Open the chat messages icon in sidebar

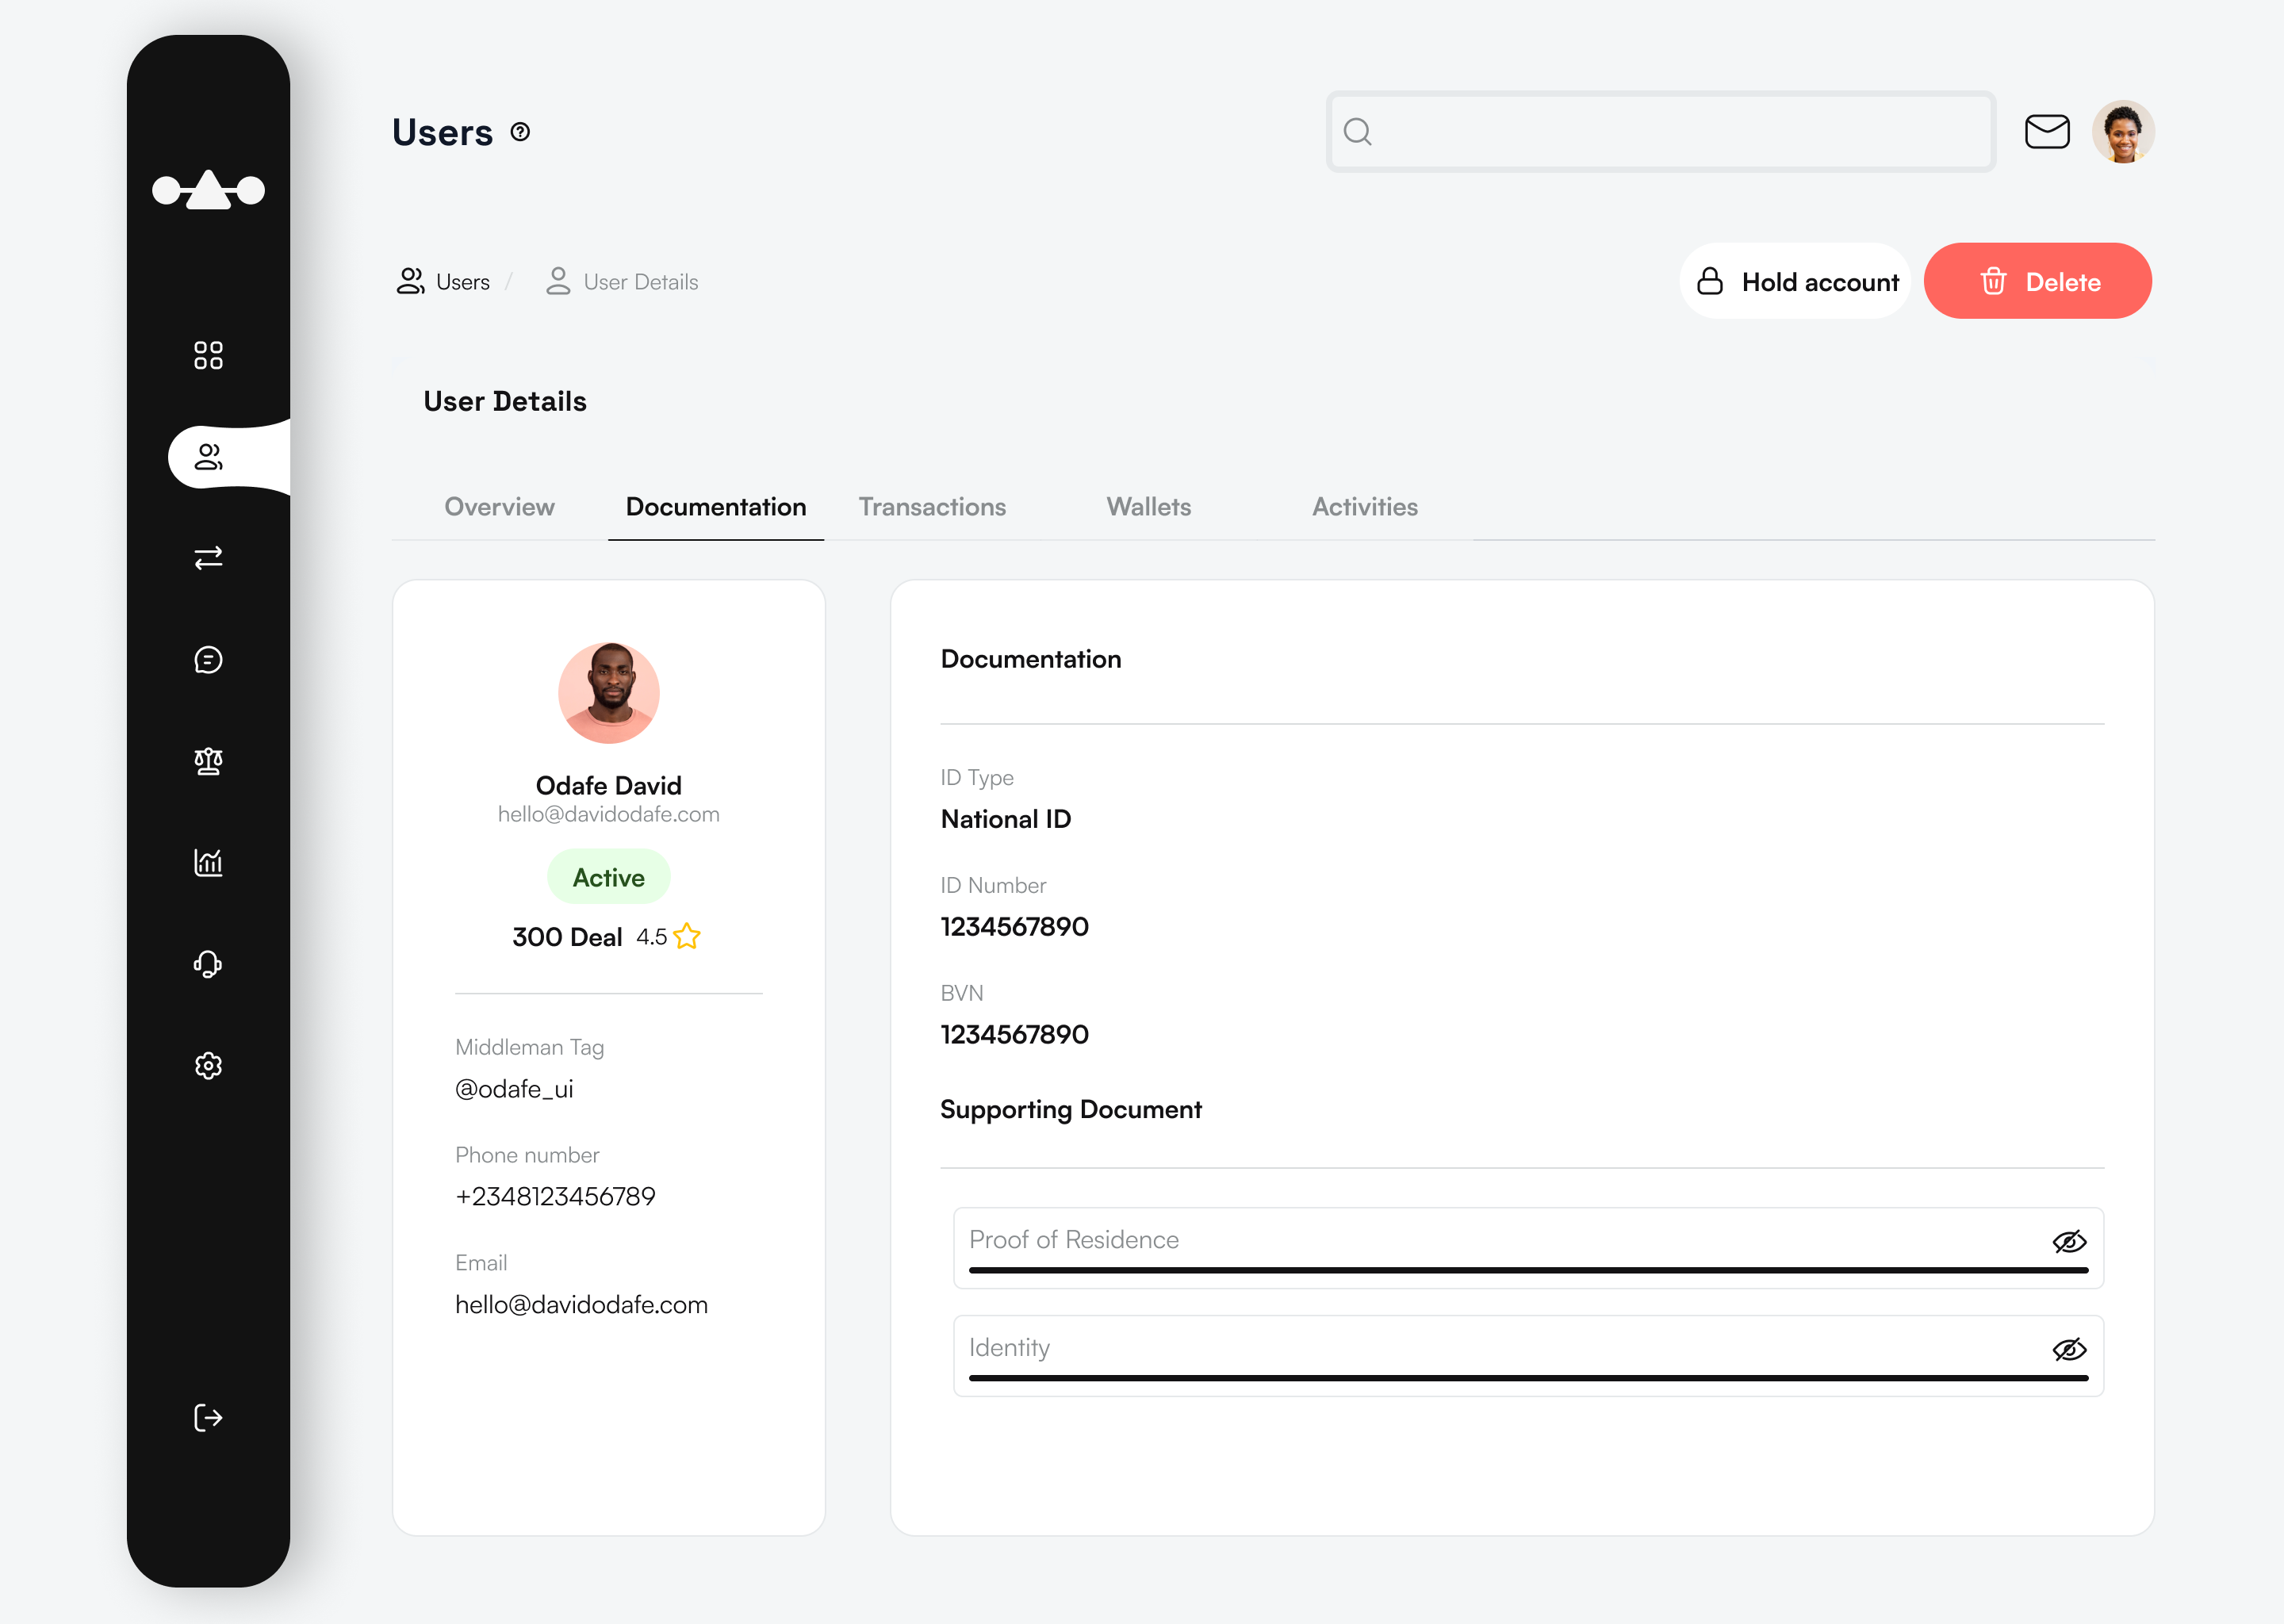click(208, 660)
